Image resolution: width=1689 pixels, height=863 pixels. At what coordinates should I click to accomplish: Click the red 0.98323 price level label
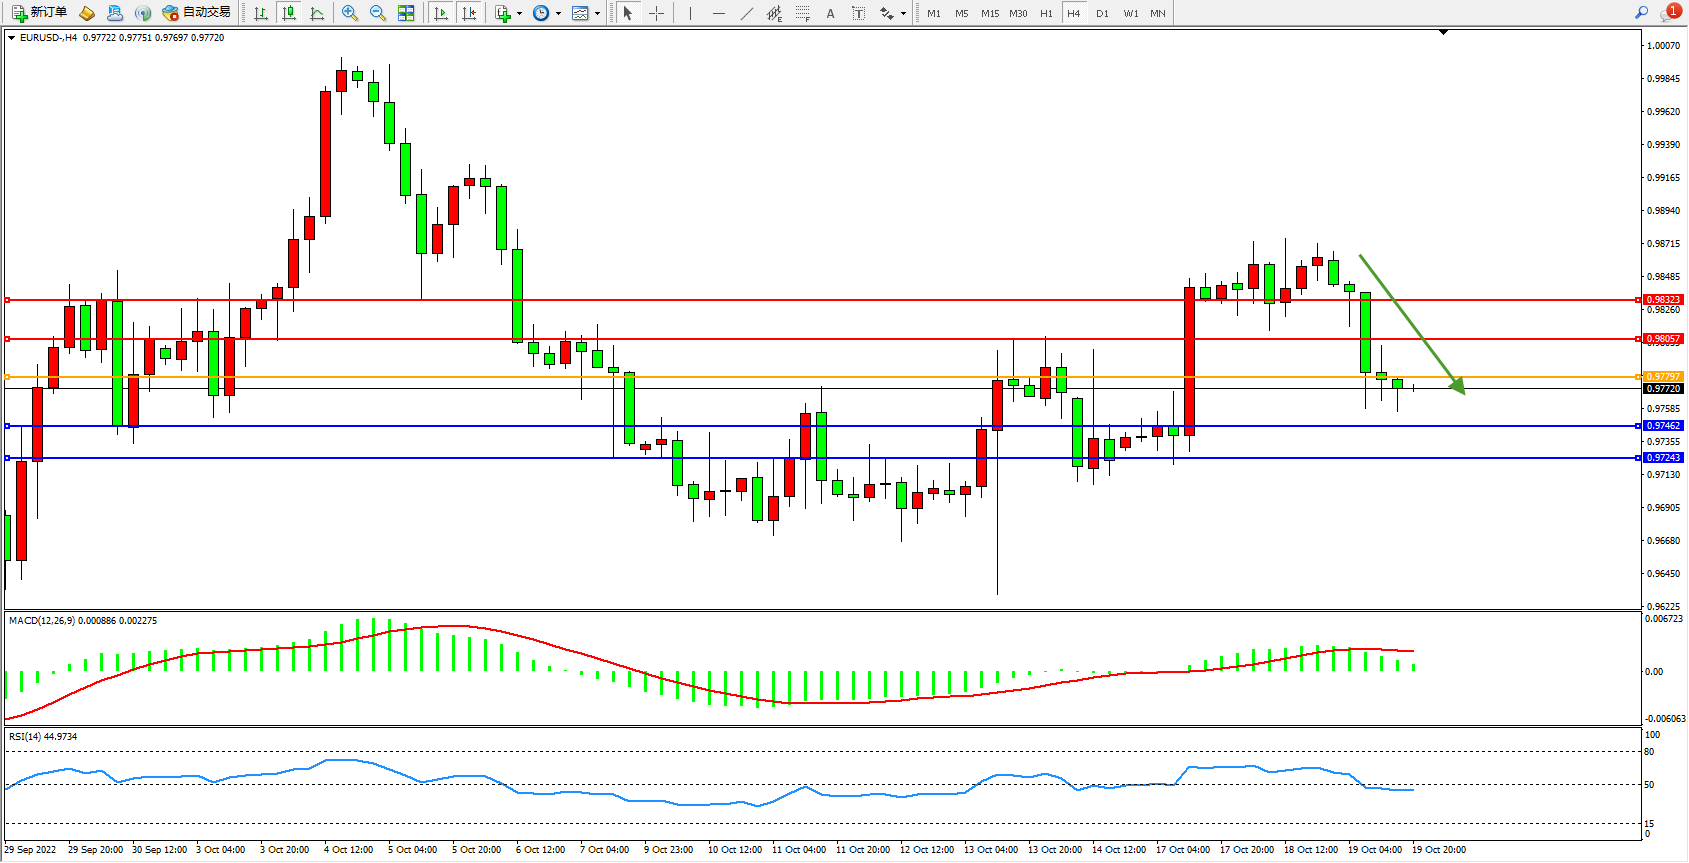1663,300
